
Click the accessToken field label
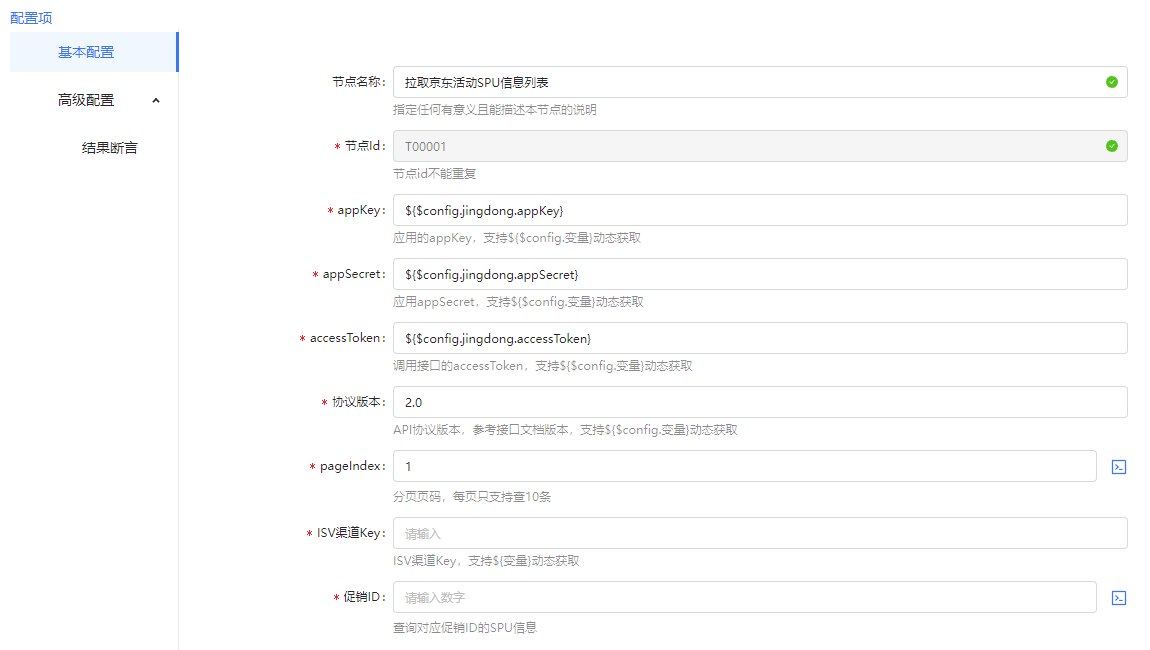point(346,338)
